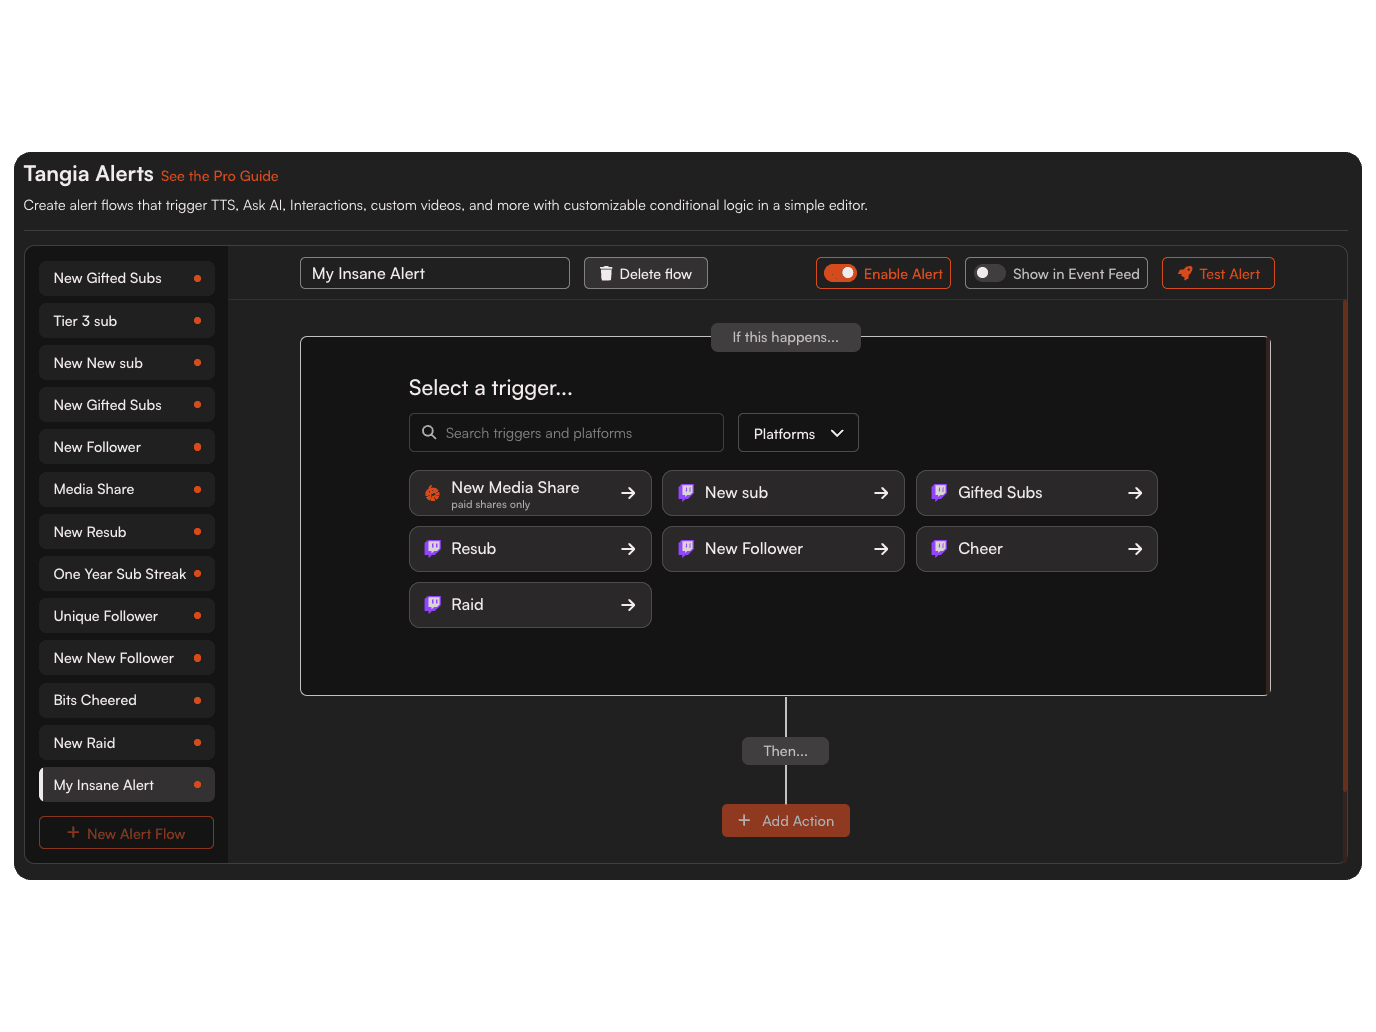
Task: Click the Twitch icon on Raid trigger
Action: 432,605
